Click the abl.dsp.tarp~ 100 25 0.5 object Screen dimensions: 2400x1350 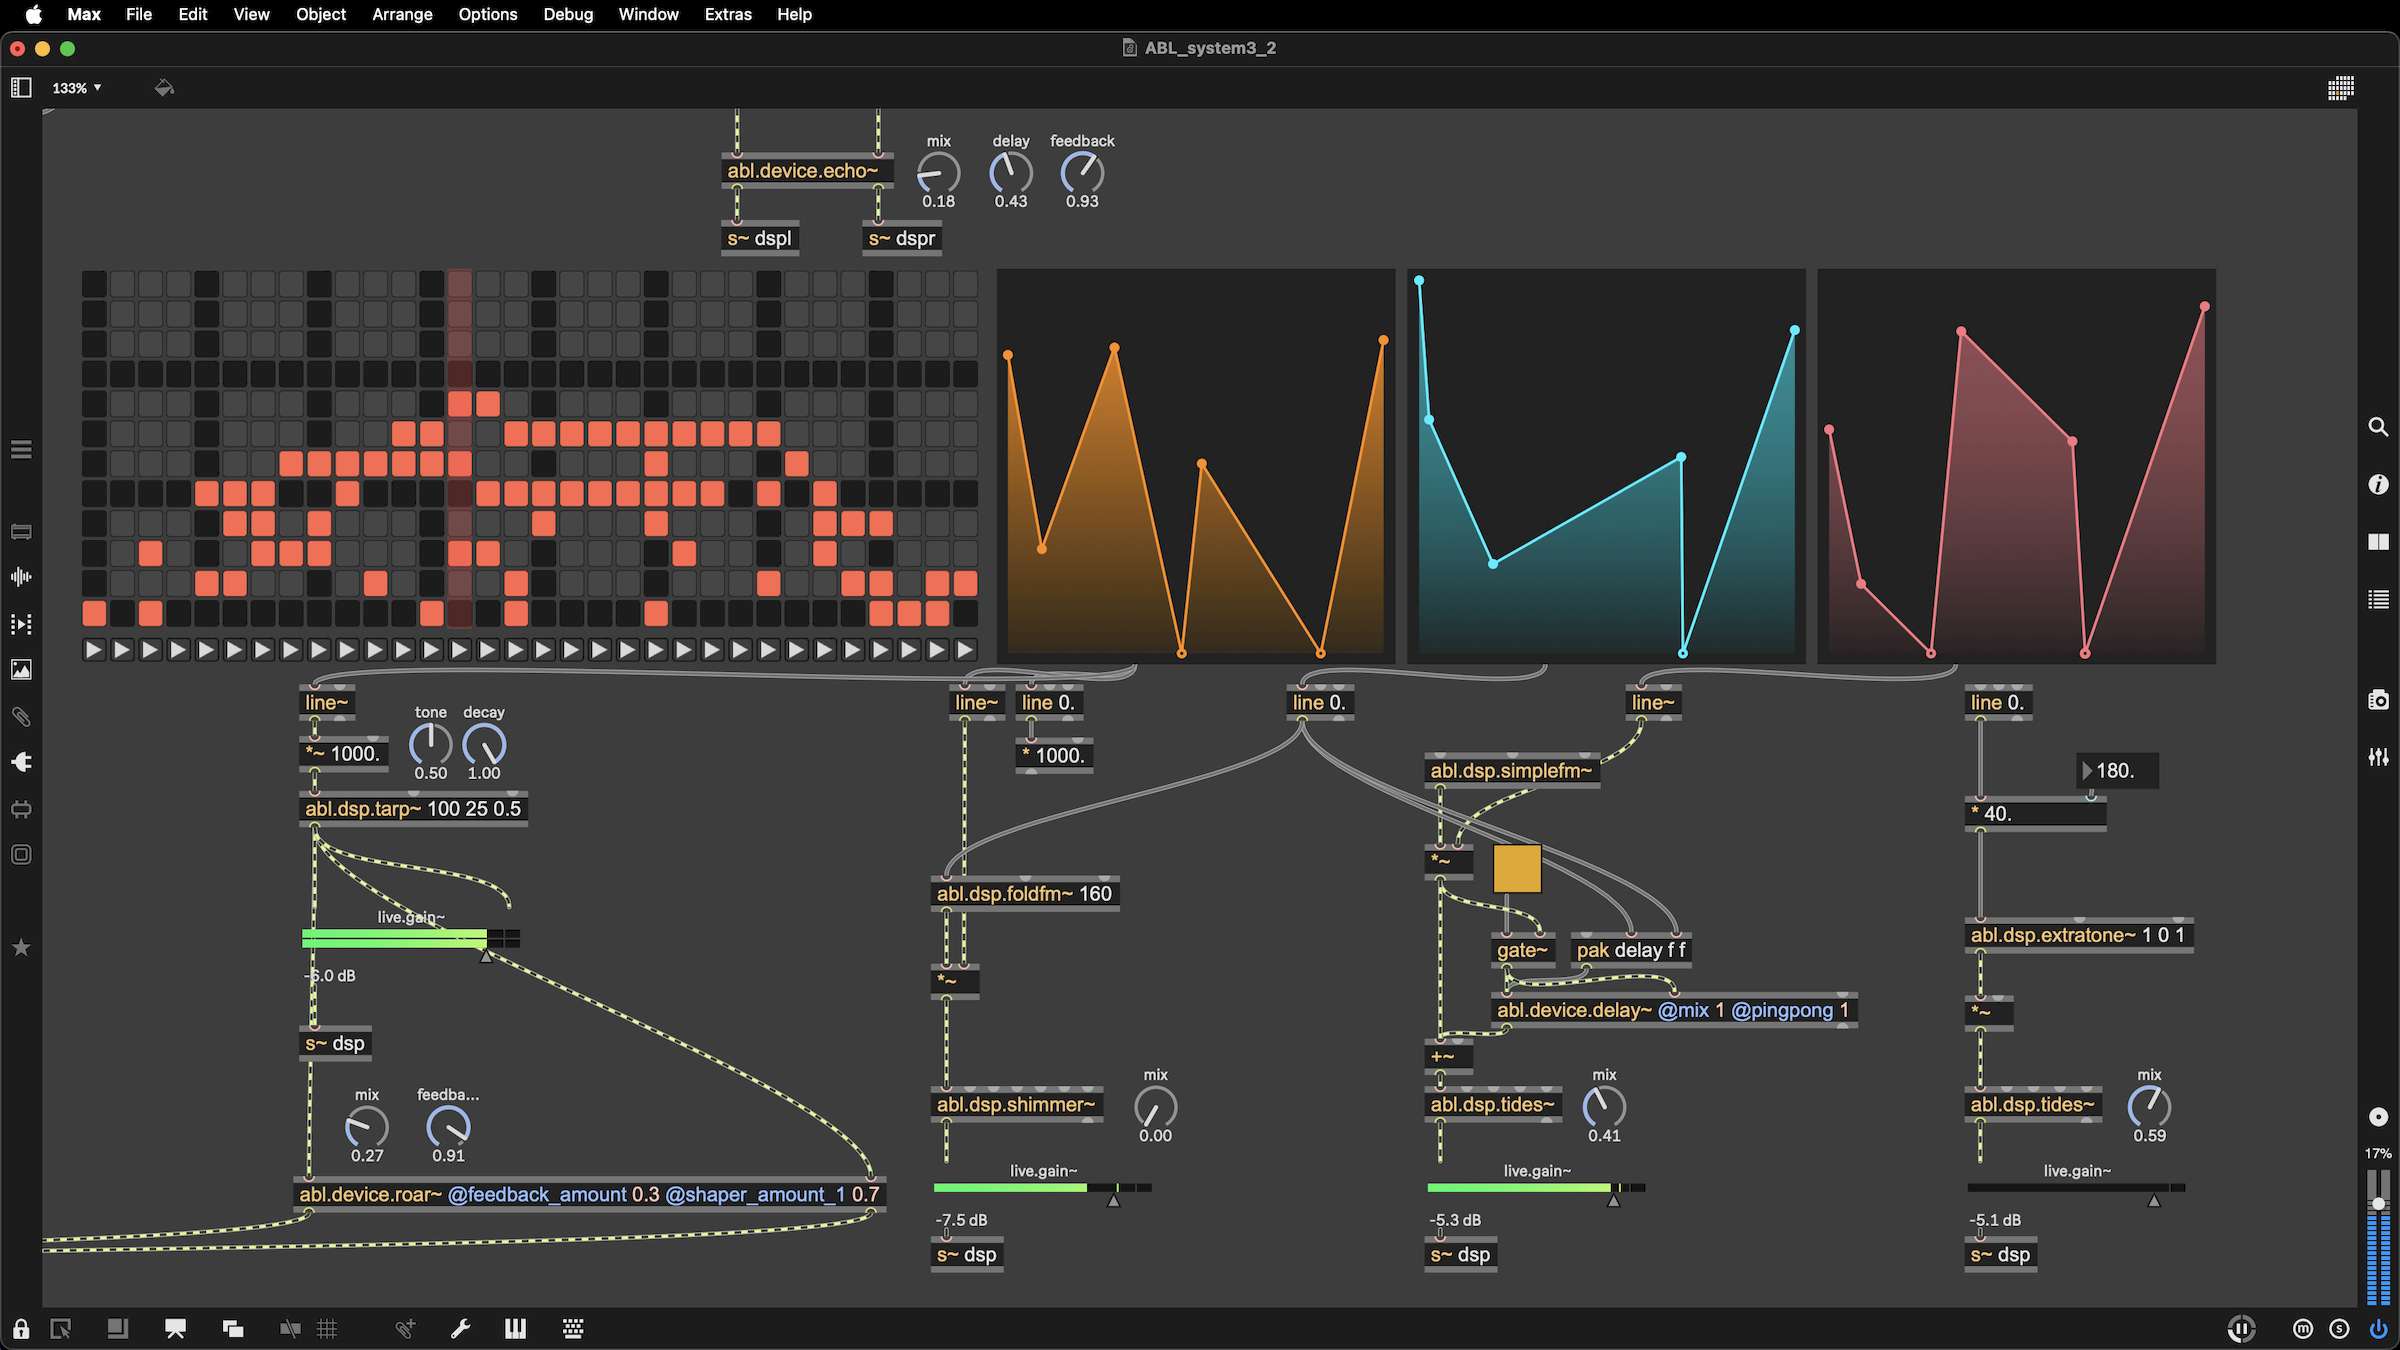(x=414, y=809)
